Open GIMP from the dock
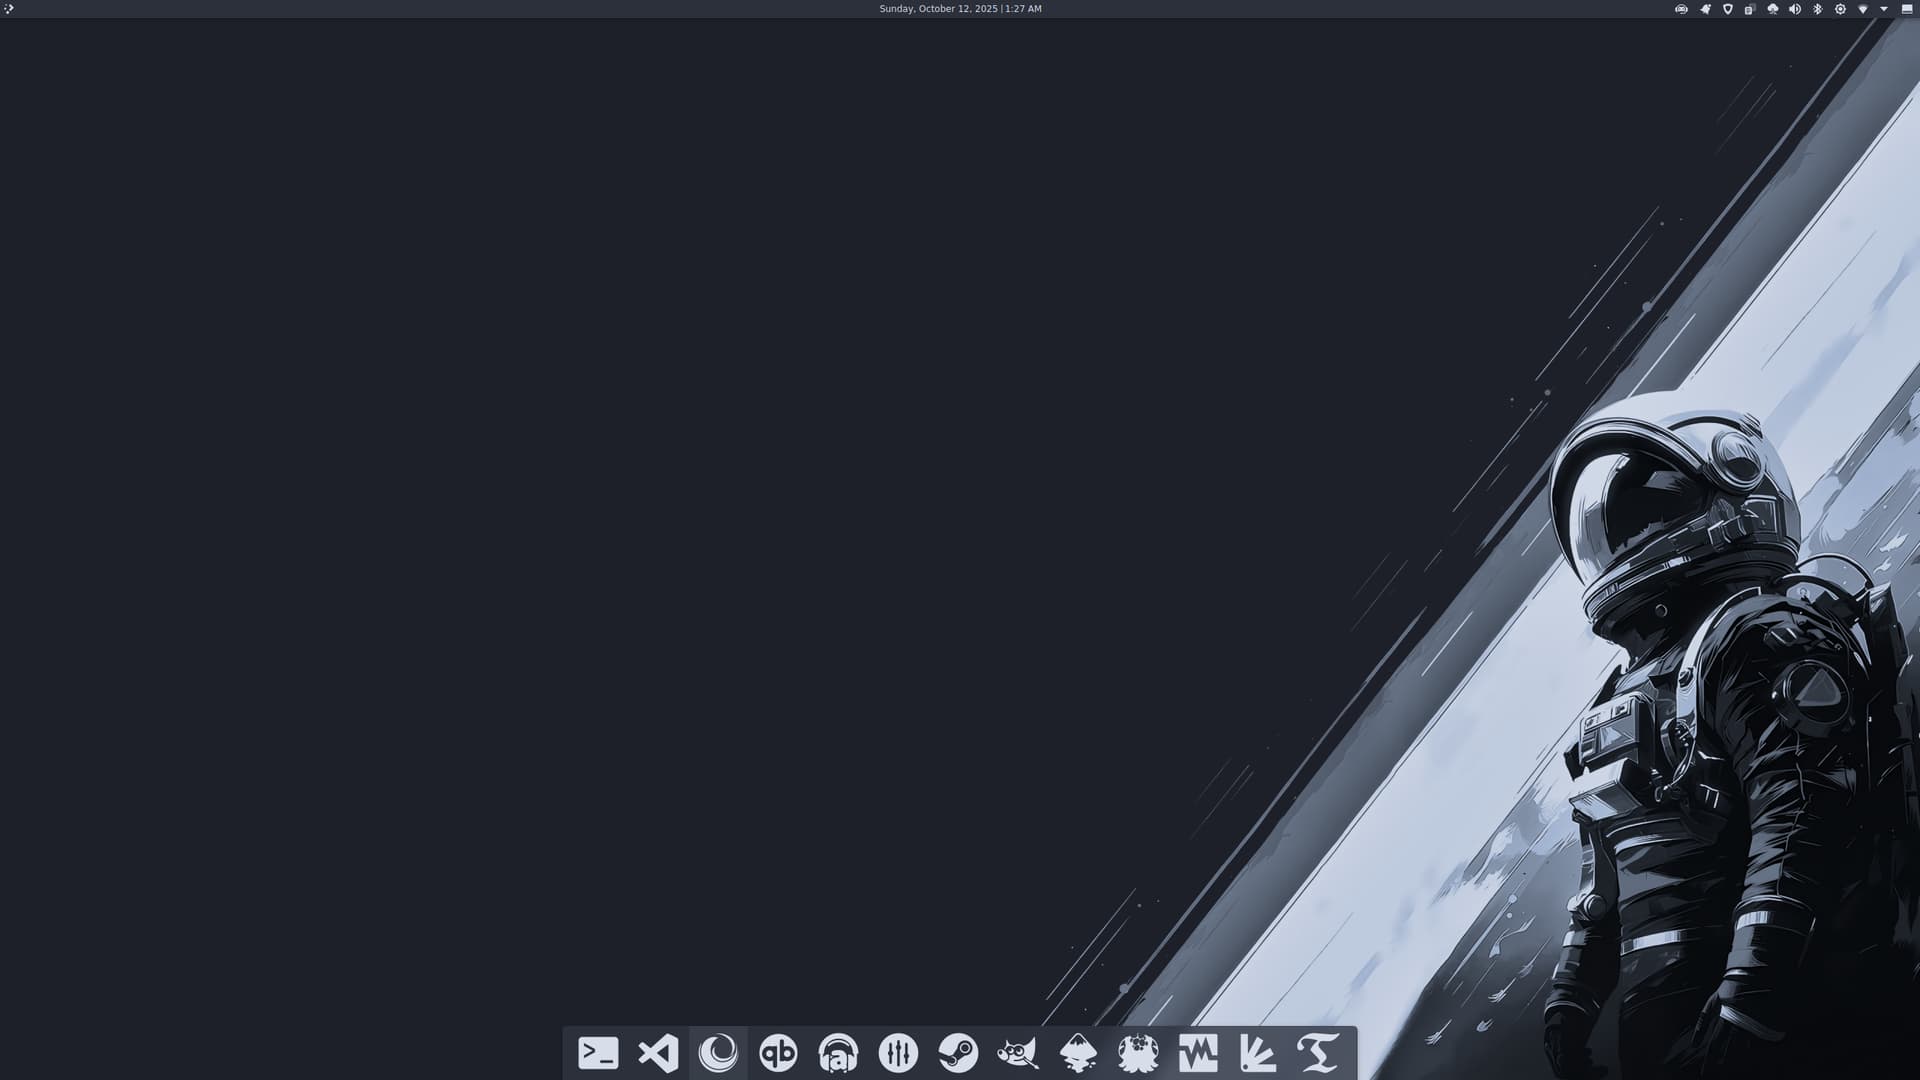Image resolution: width=1920 pixels, height=1080 pixels. coord(1018,1053)
